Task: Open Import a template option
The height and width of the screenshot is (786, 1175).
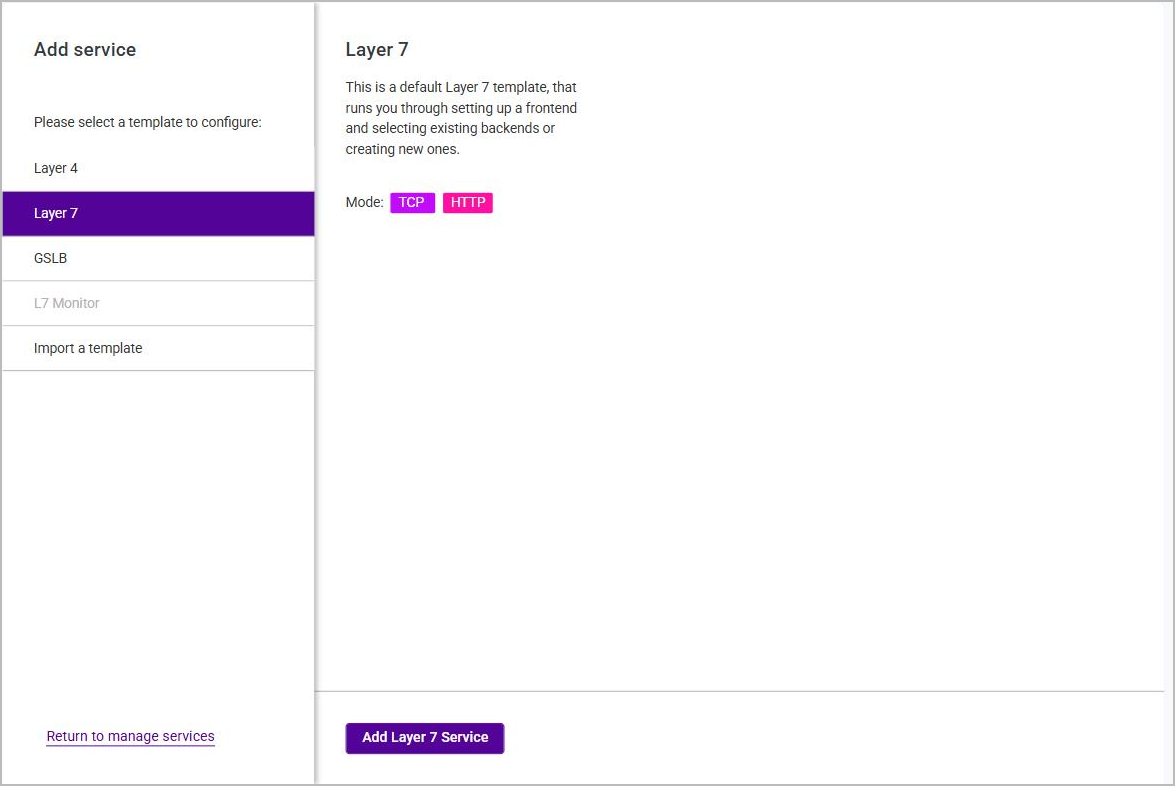Action: point(158,348)
